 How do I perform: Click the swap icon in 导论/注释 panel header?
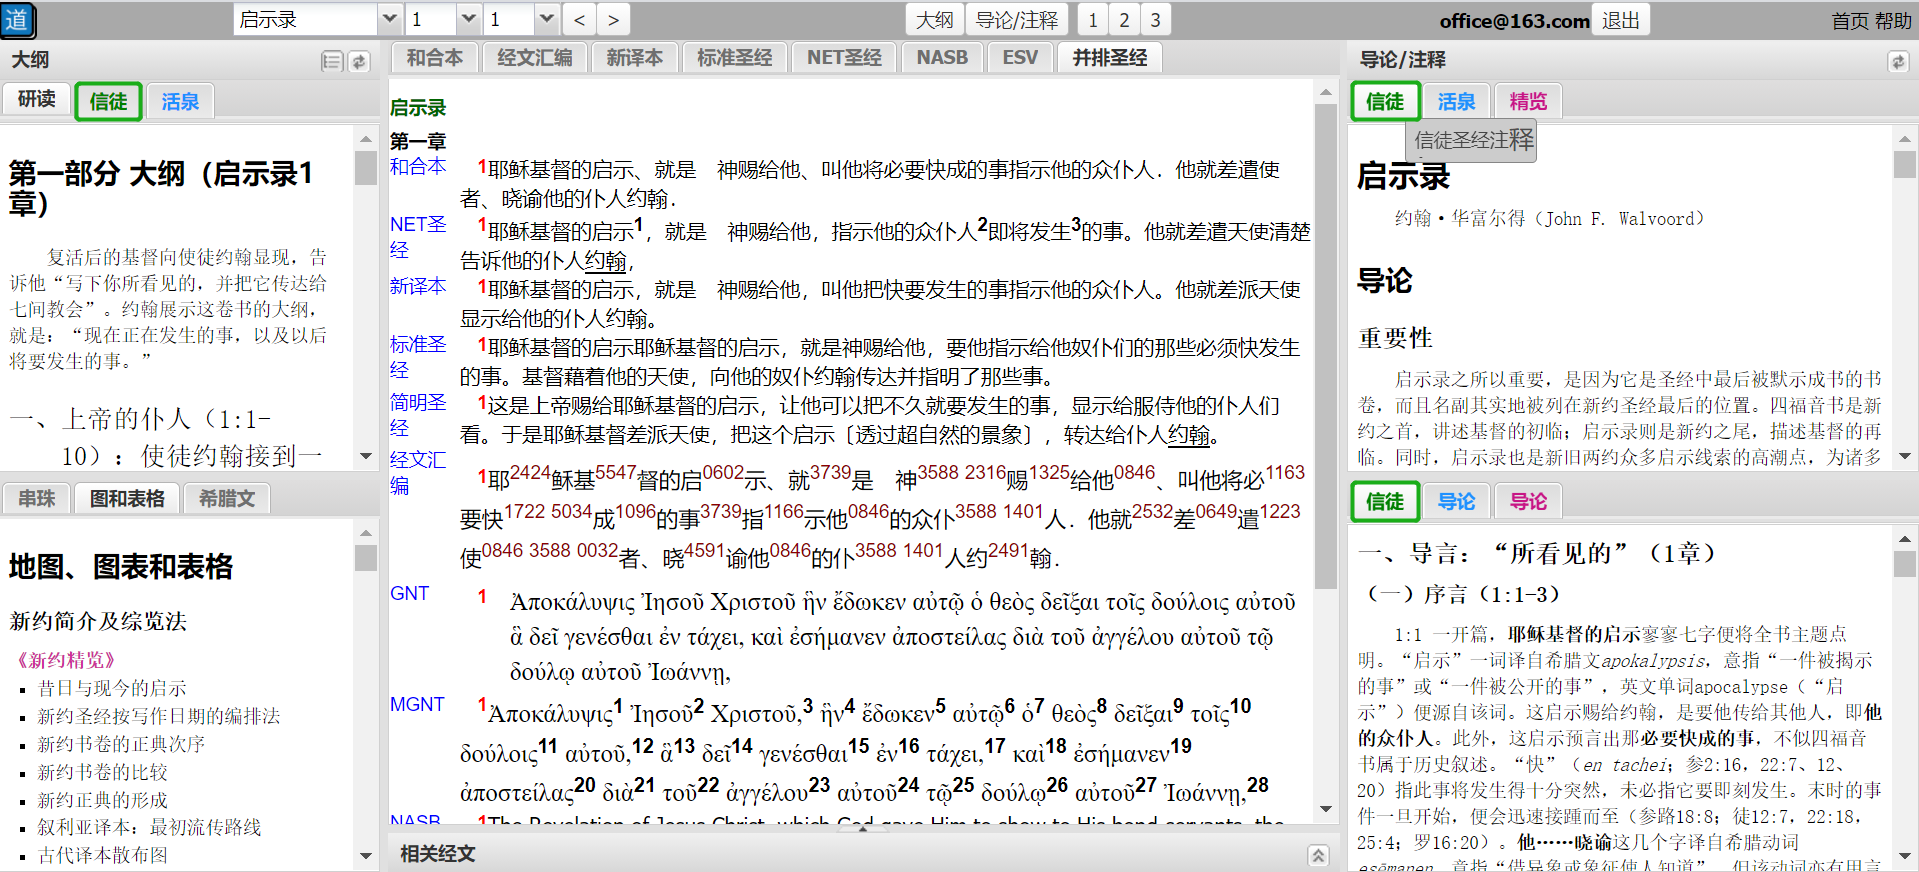click(1897, 62)
